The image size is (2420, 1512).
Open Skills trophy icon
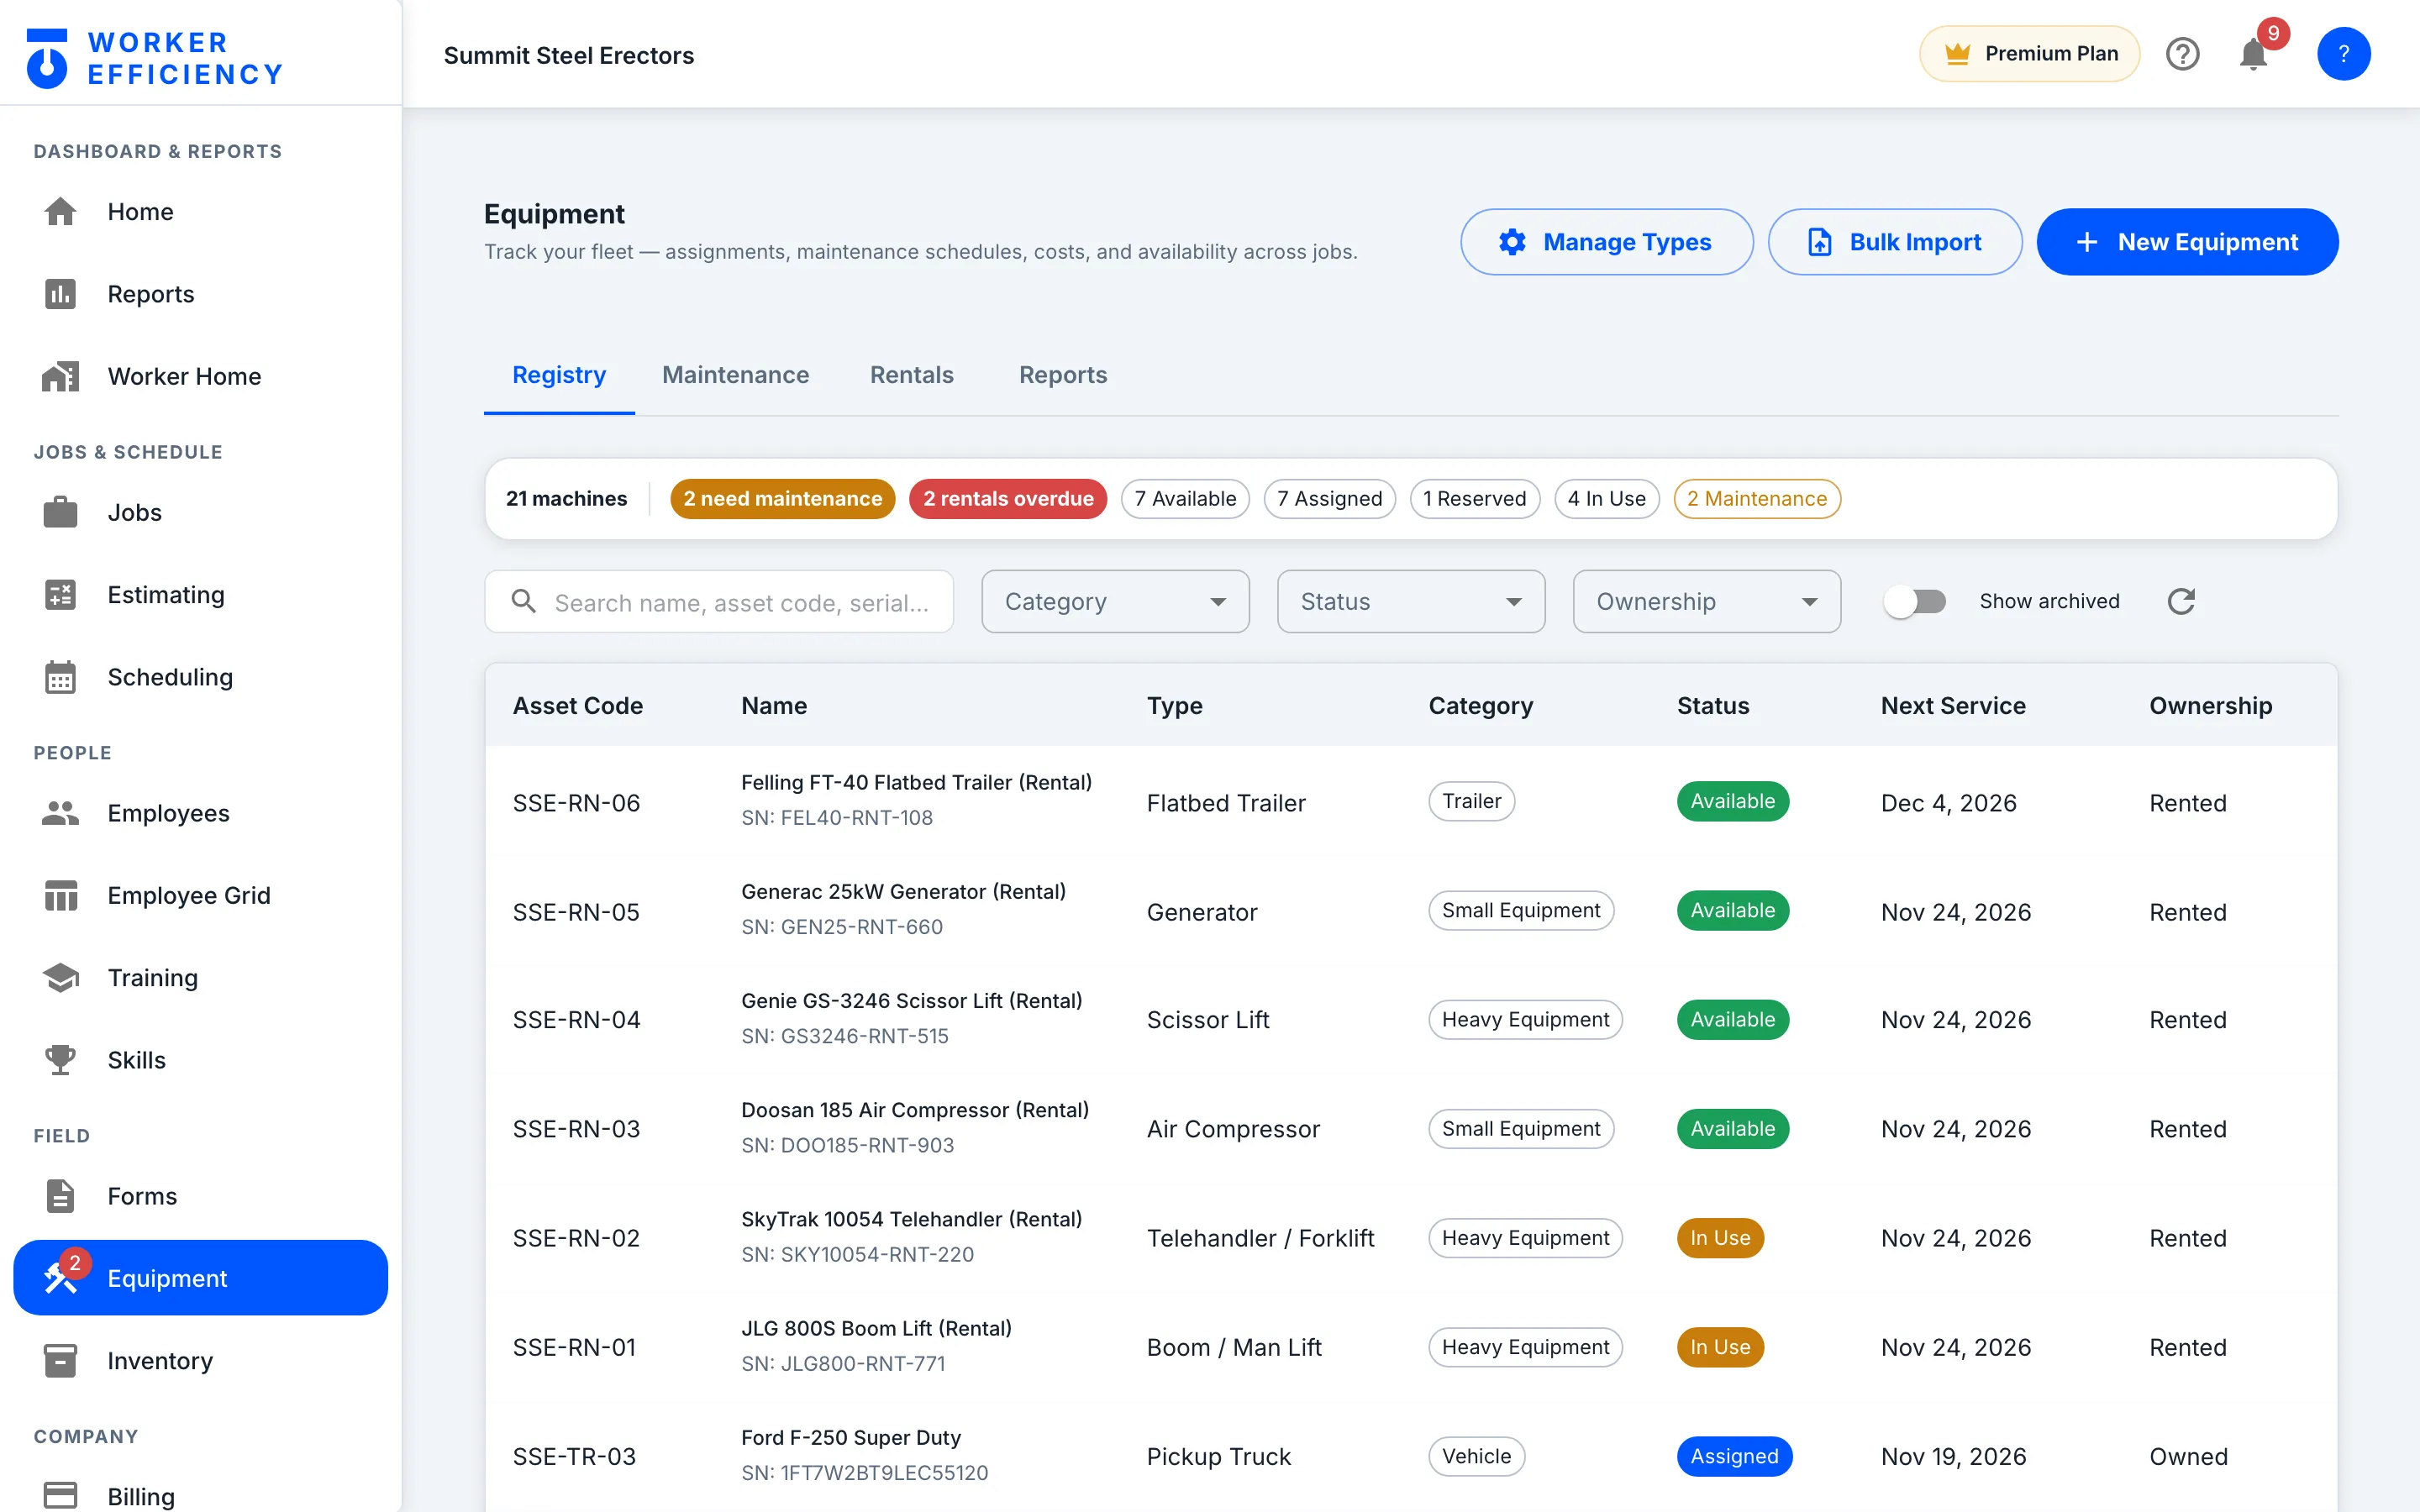click(x=60, y=1060)
